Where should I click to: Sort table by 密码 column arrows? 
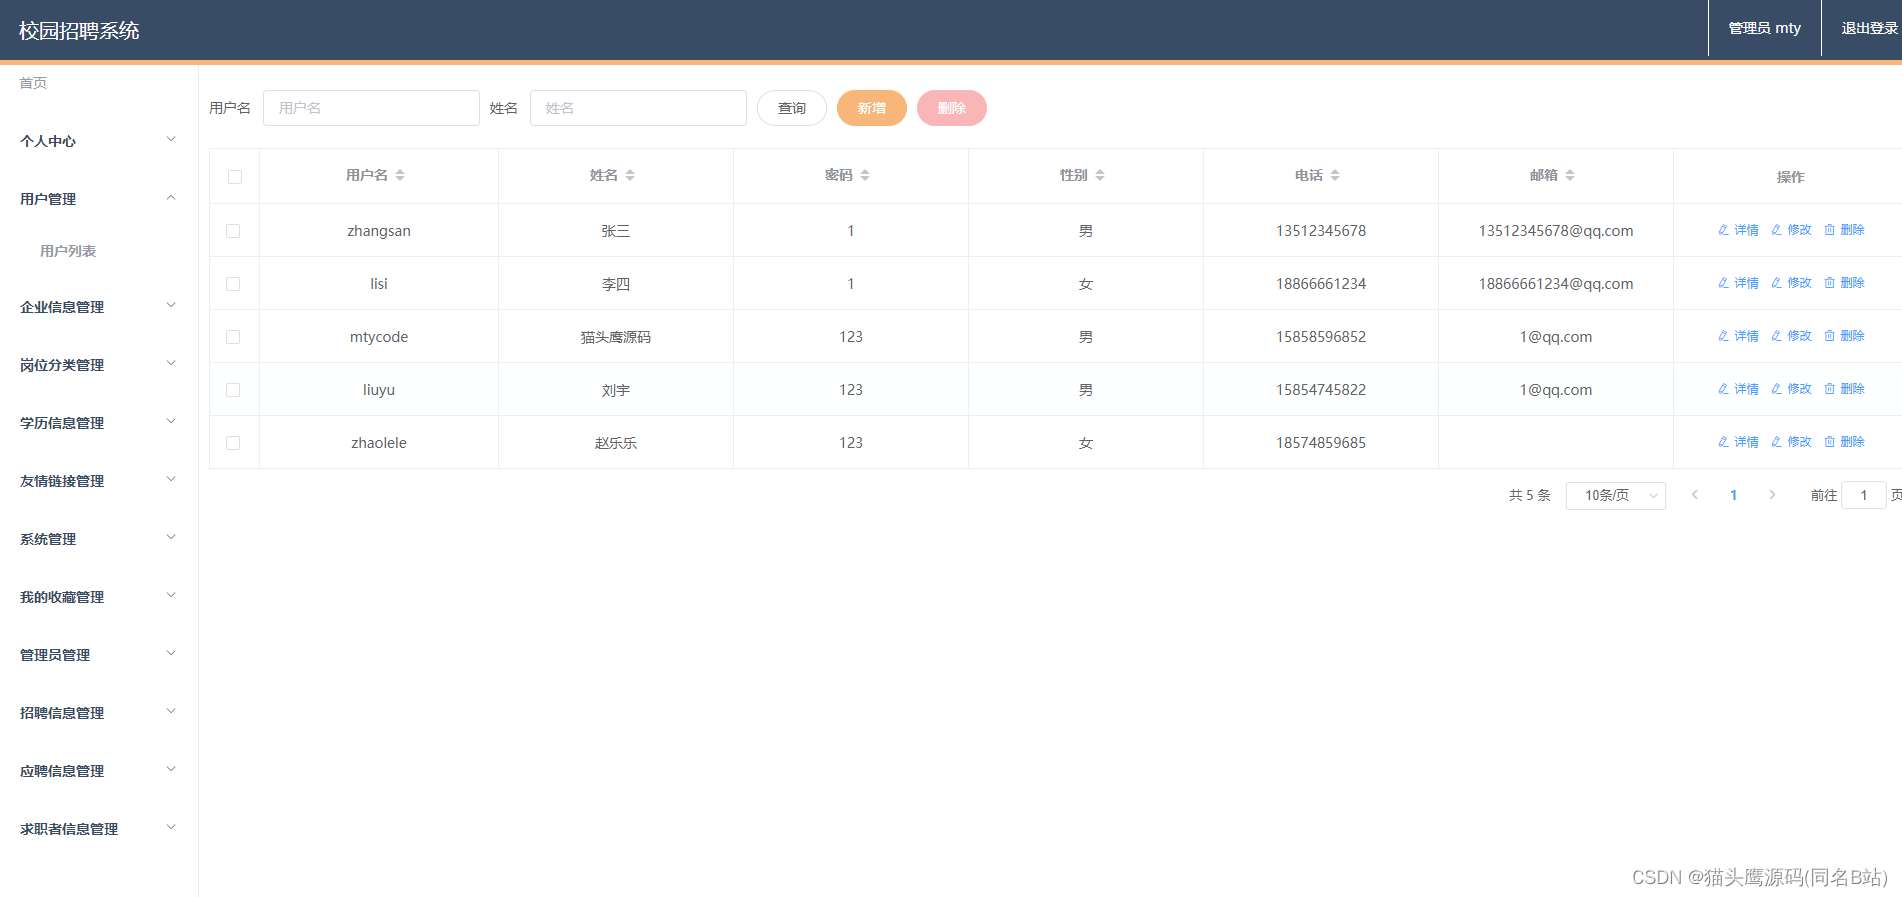click(865, 175)
